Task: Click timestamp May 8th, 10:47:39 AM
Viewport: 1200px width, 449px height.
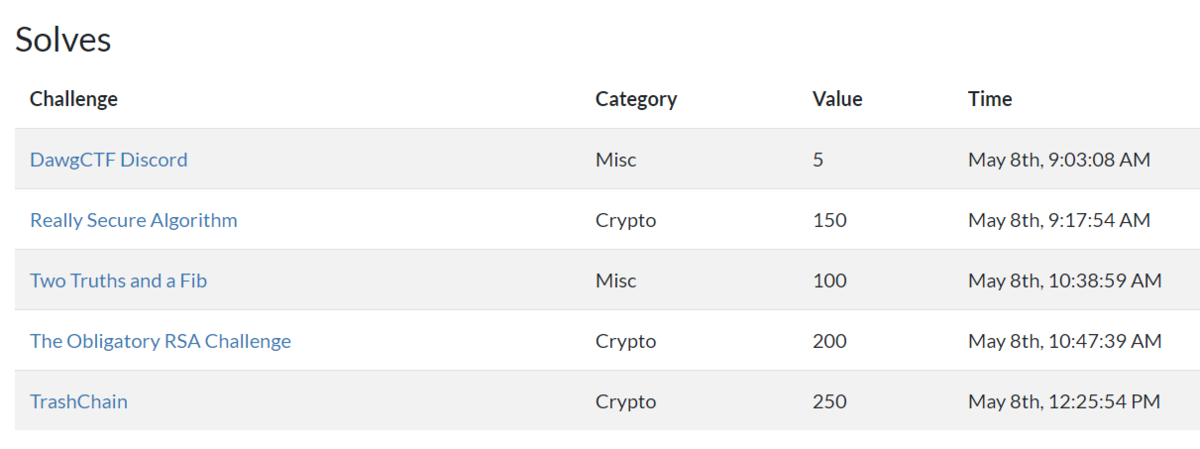Action: 1065,341
